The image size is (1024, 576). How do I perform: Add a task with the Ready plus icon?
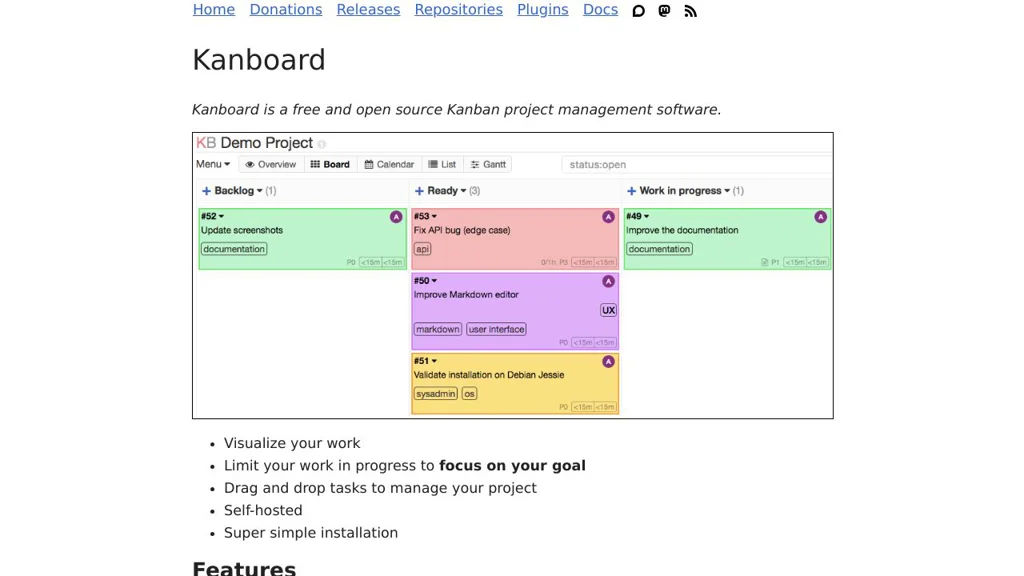pyautogui.click(x=420, y=191)
